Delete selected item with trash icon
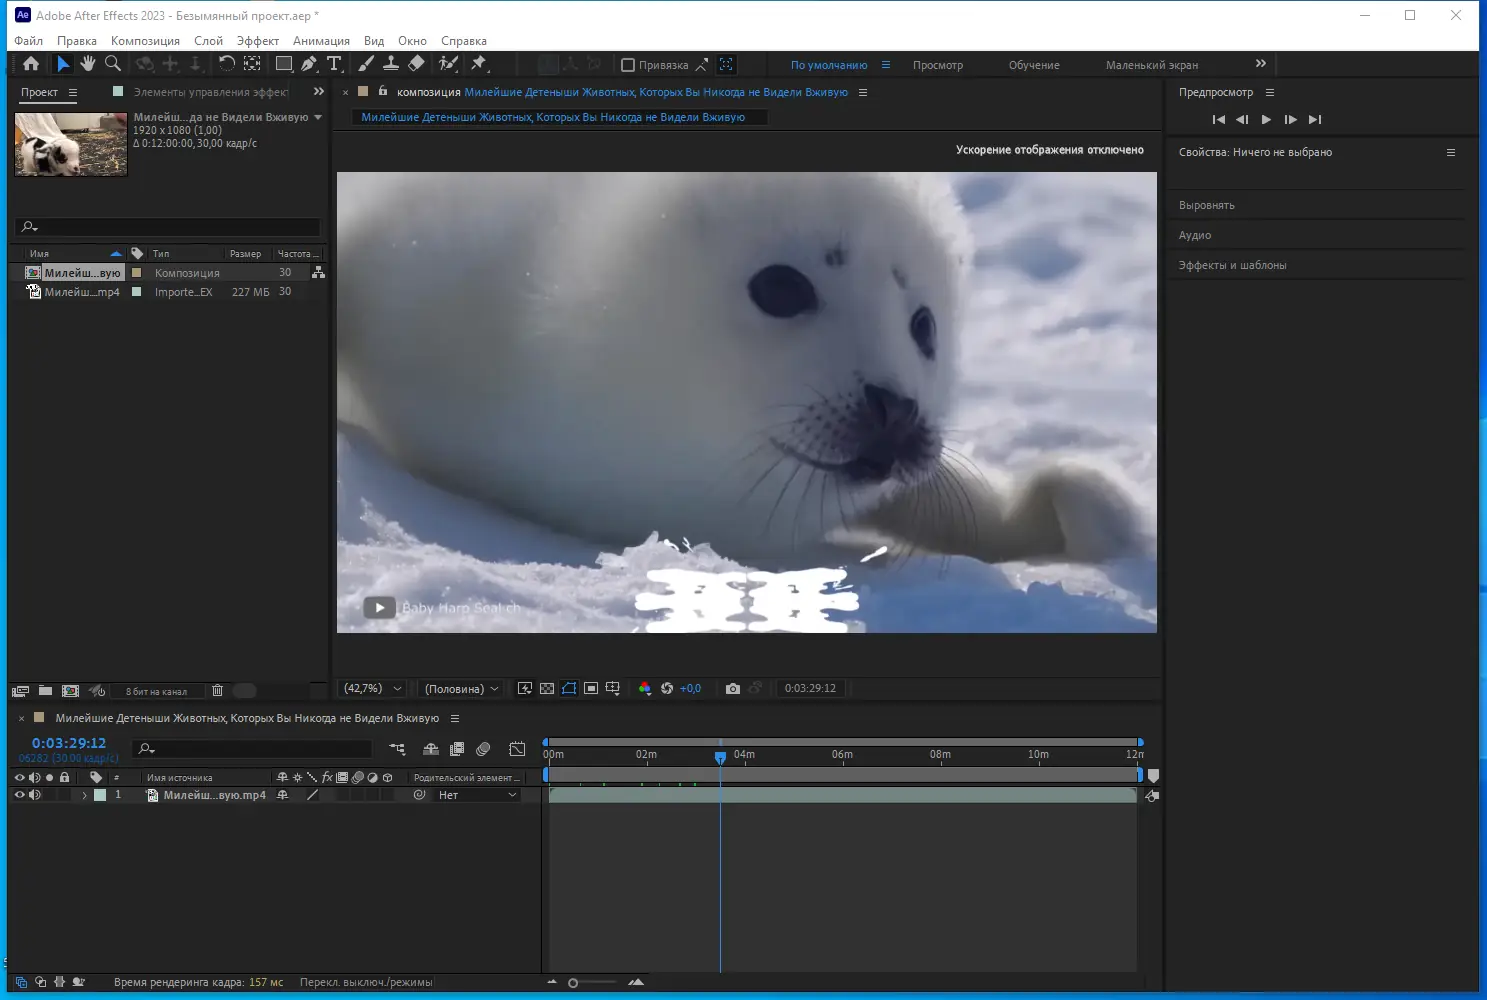The image size is (1487, 1000). 217,691
